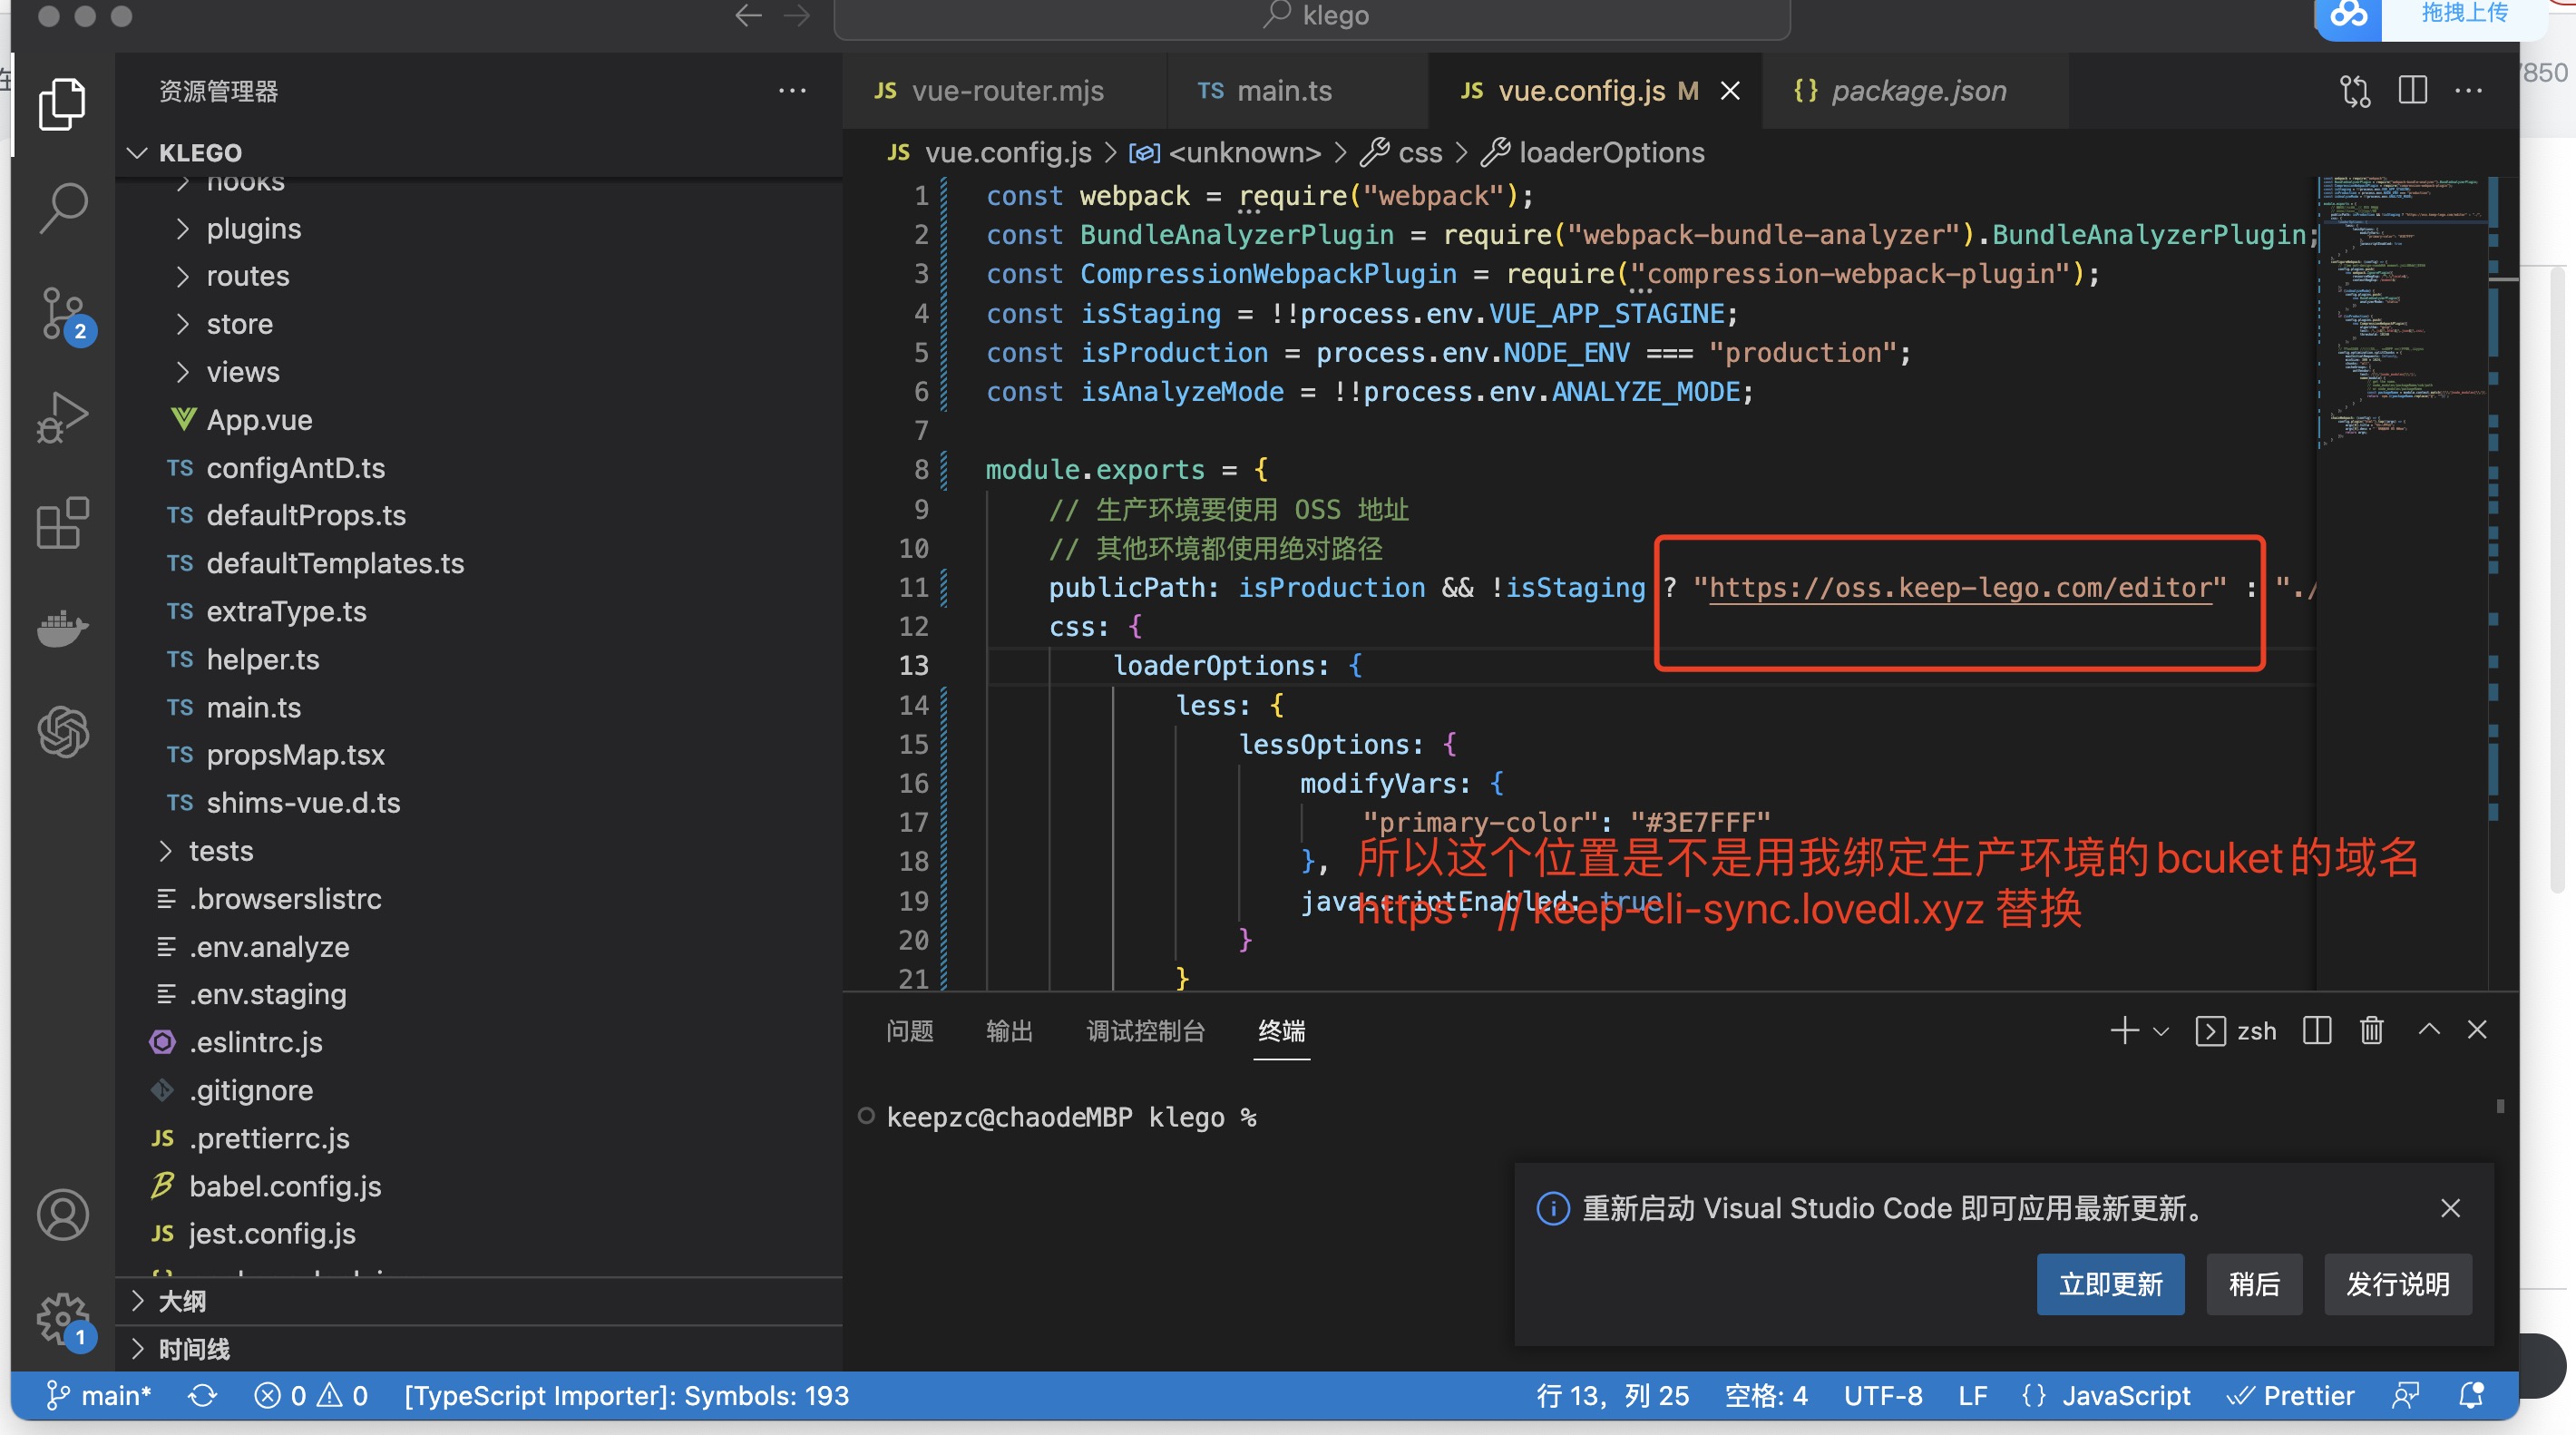The width and height of the screenshot is (2576, 1435).
Task: Switch to the main.ts editor tab
Action: [x=1296, y=91]
